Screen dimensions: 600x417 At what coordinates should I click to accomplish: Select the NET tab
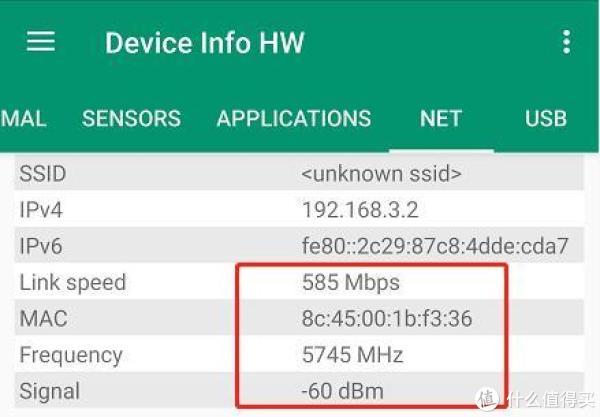440,118
